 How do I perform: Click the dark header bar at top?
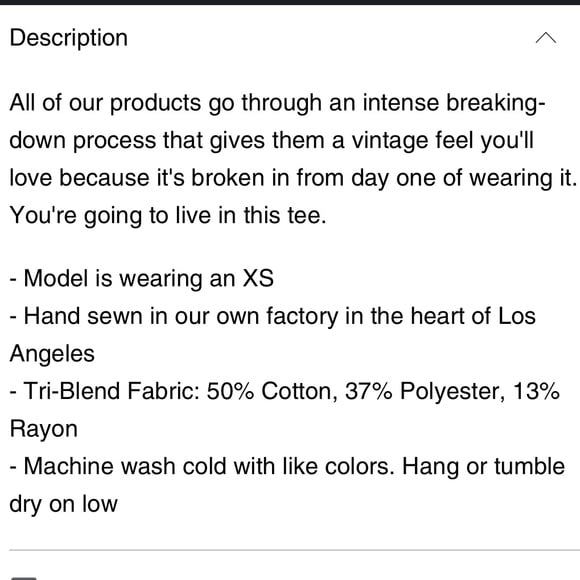[x=290, y=2]
